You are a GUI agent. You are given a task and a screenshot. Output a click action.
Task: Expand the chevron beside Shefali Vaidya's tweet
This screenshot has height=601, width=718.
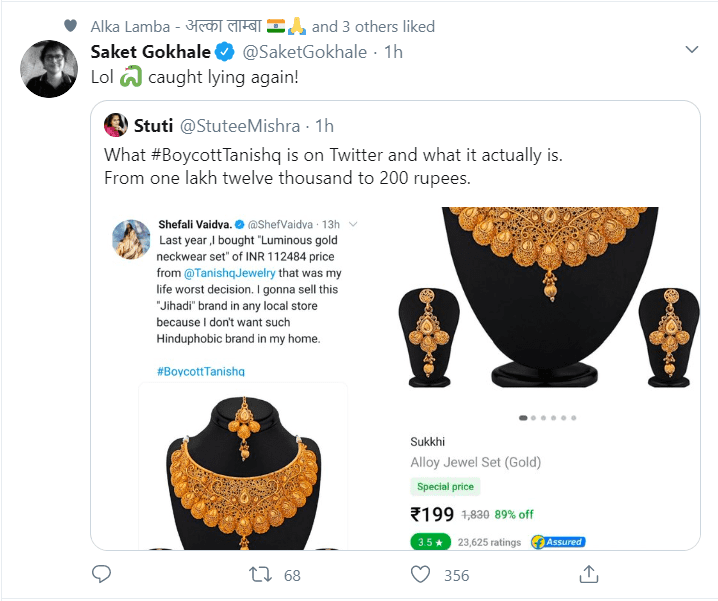[x=353, y=224]
